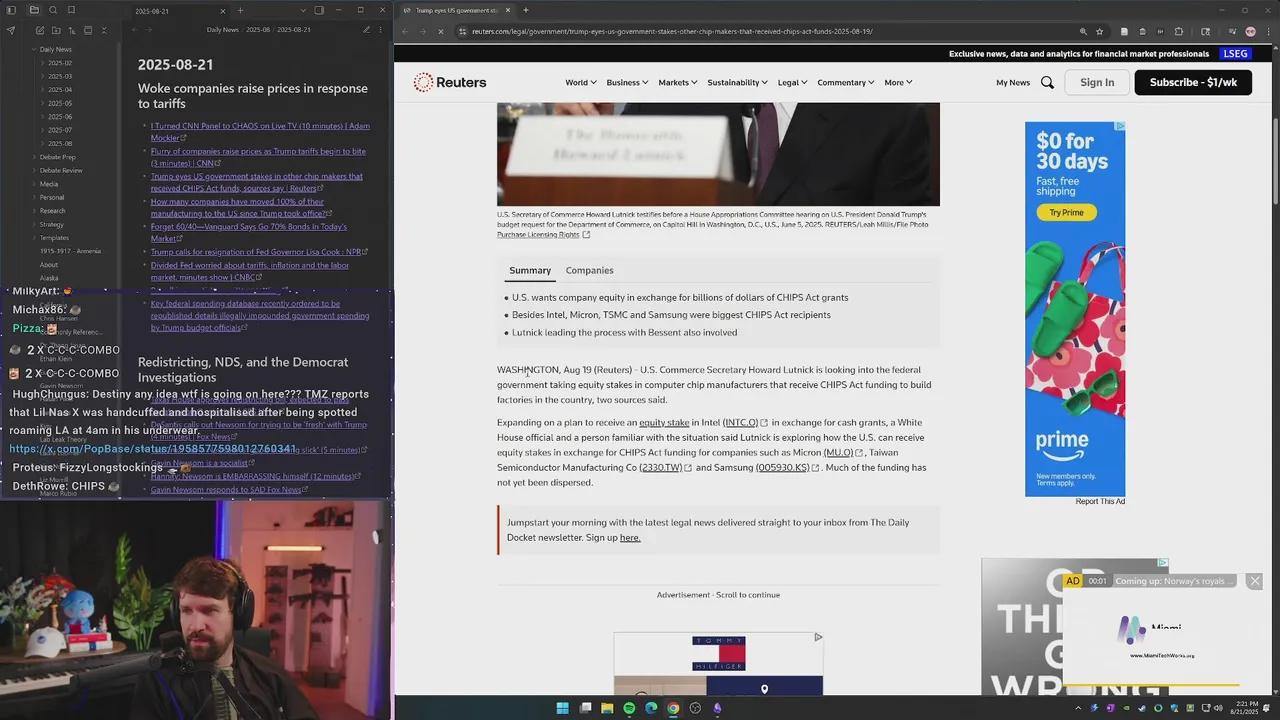This screenshot has height=720, width=1280.
Task: Click Reuters Sign In button
Action: (x=1097, y=82)
